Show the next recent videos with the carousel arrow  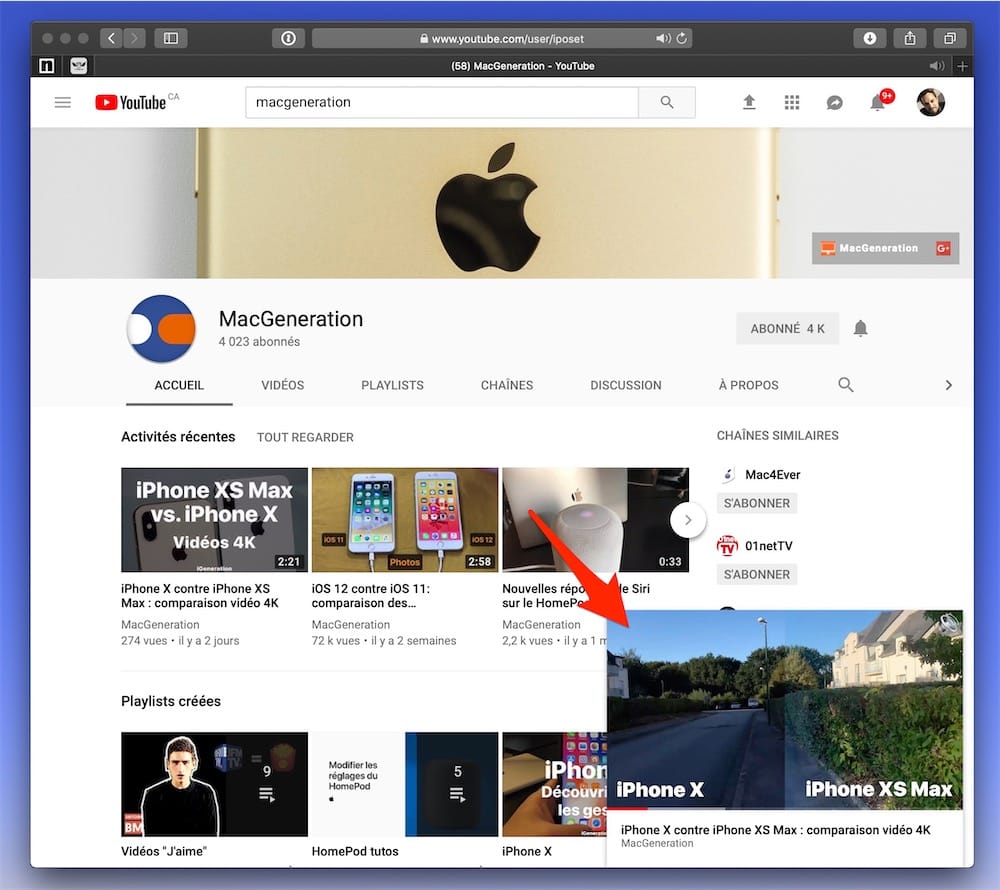point(688,520)
